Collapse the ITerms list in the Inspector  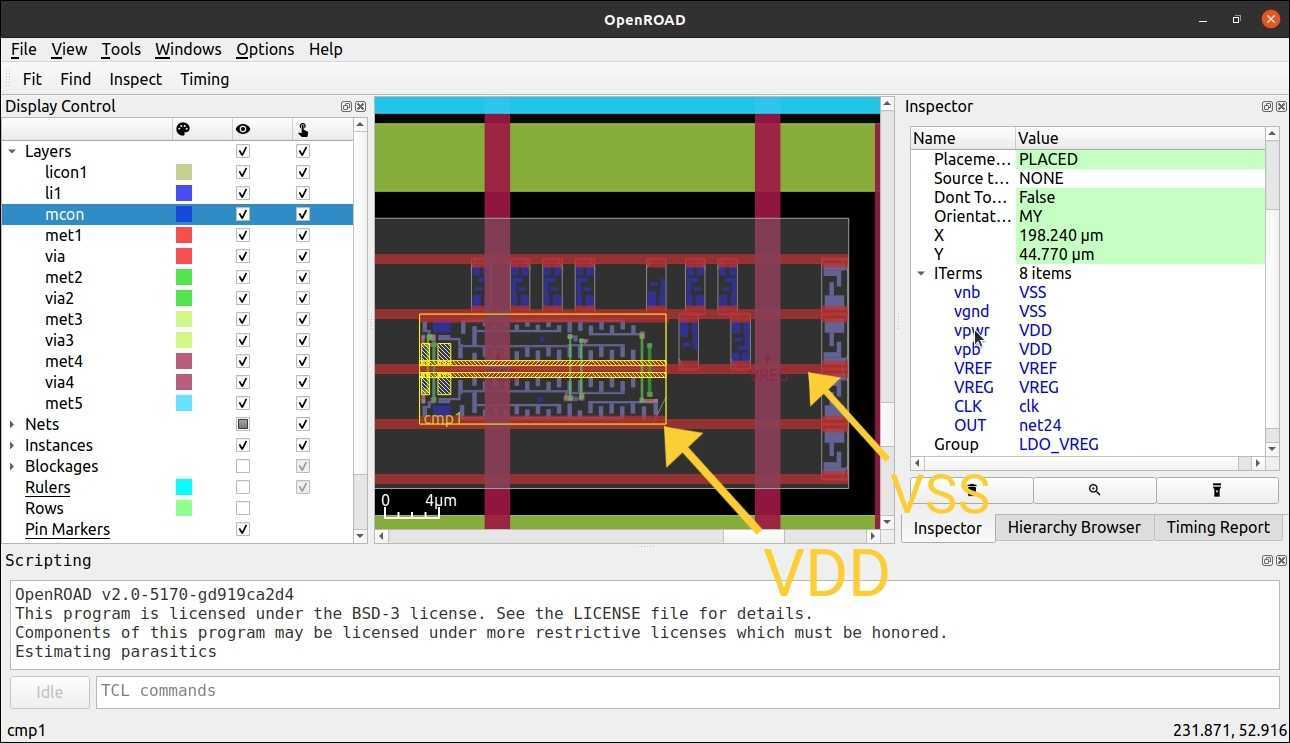[x=921, y=273]
